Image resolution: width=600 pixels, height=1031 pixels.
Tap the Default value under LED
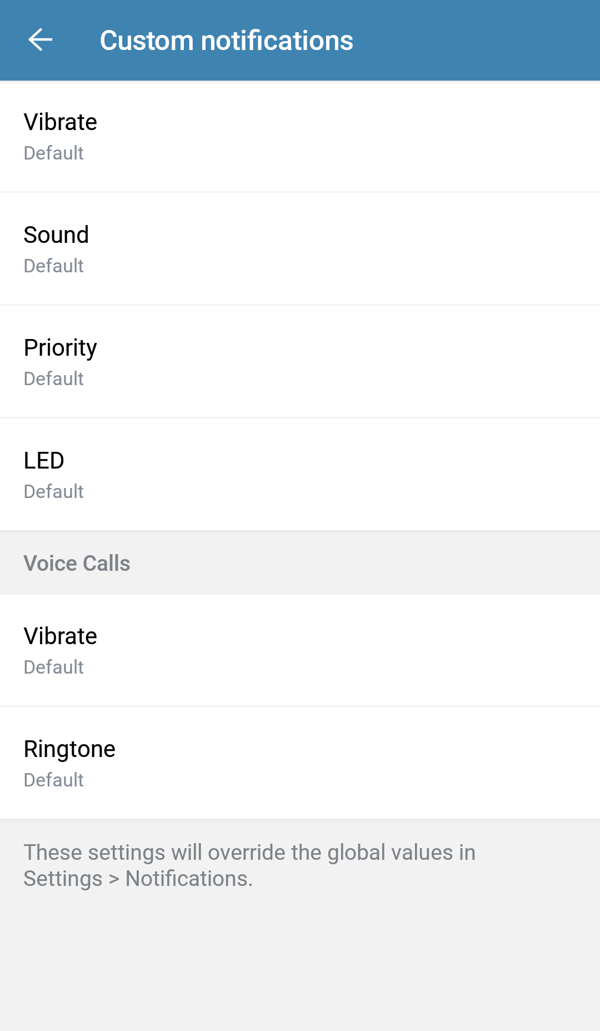click(x=54, y=492)
